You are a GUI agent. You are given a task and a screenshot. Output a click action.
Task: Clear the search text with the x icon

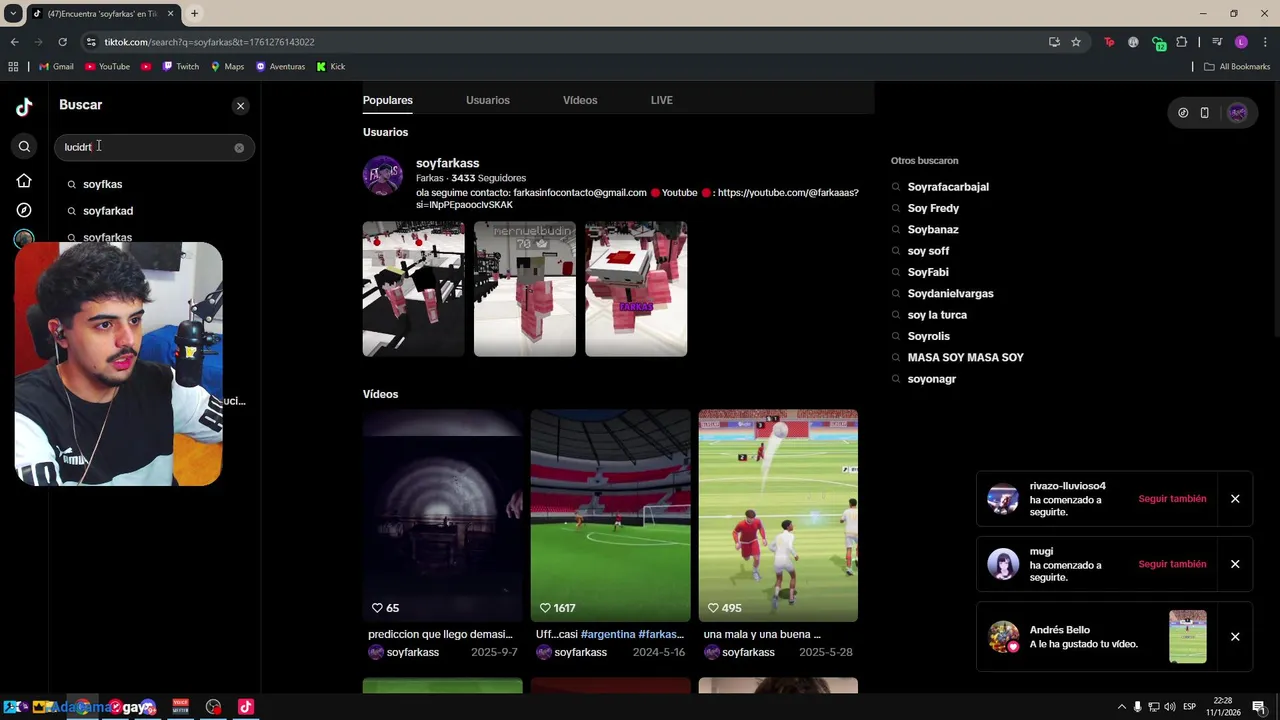pos(239,147)
